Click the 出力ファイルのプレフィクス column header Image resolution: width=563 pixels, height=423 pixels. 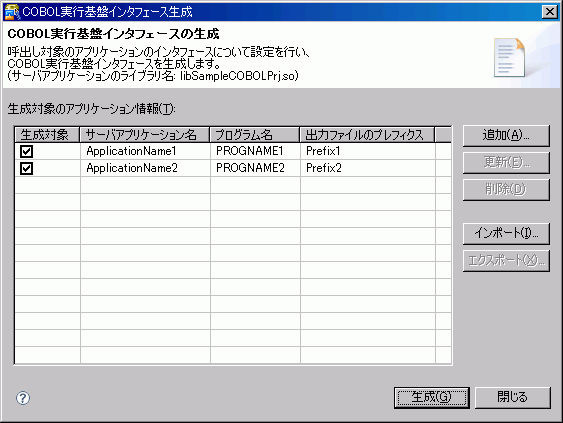coord(367,135)
